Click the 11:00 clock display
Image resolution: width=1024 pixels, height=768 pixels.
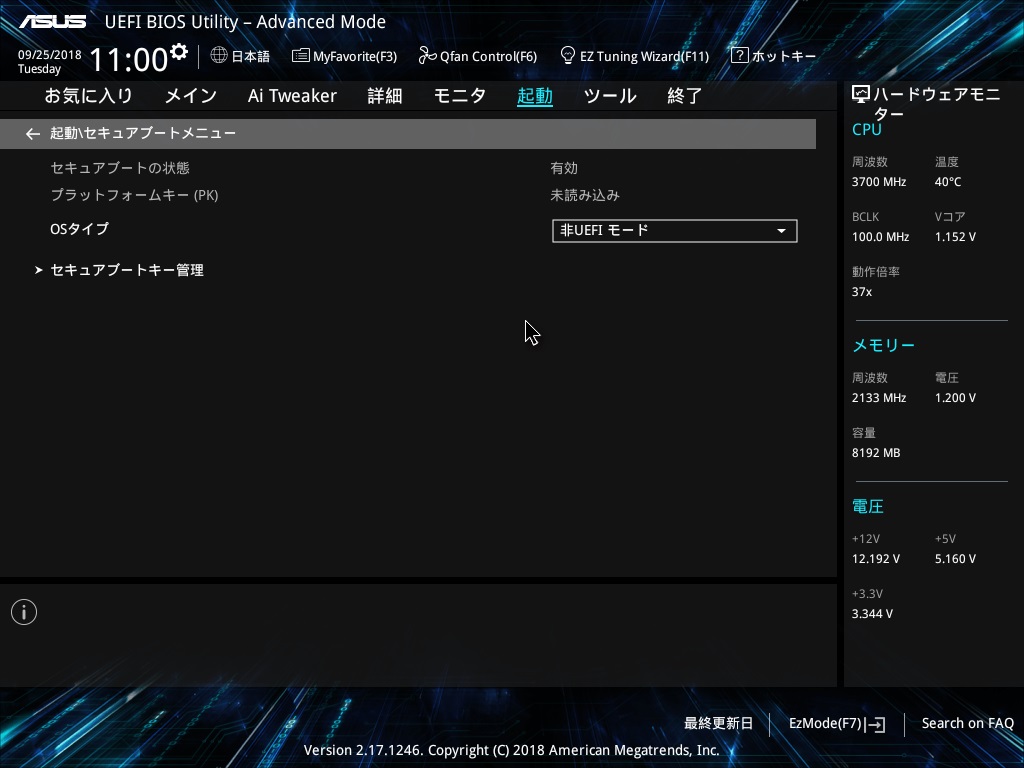pyautogui.click(x=129, y=59)
